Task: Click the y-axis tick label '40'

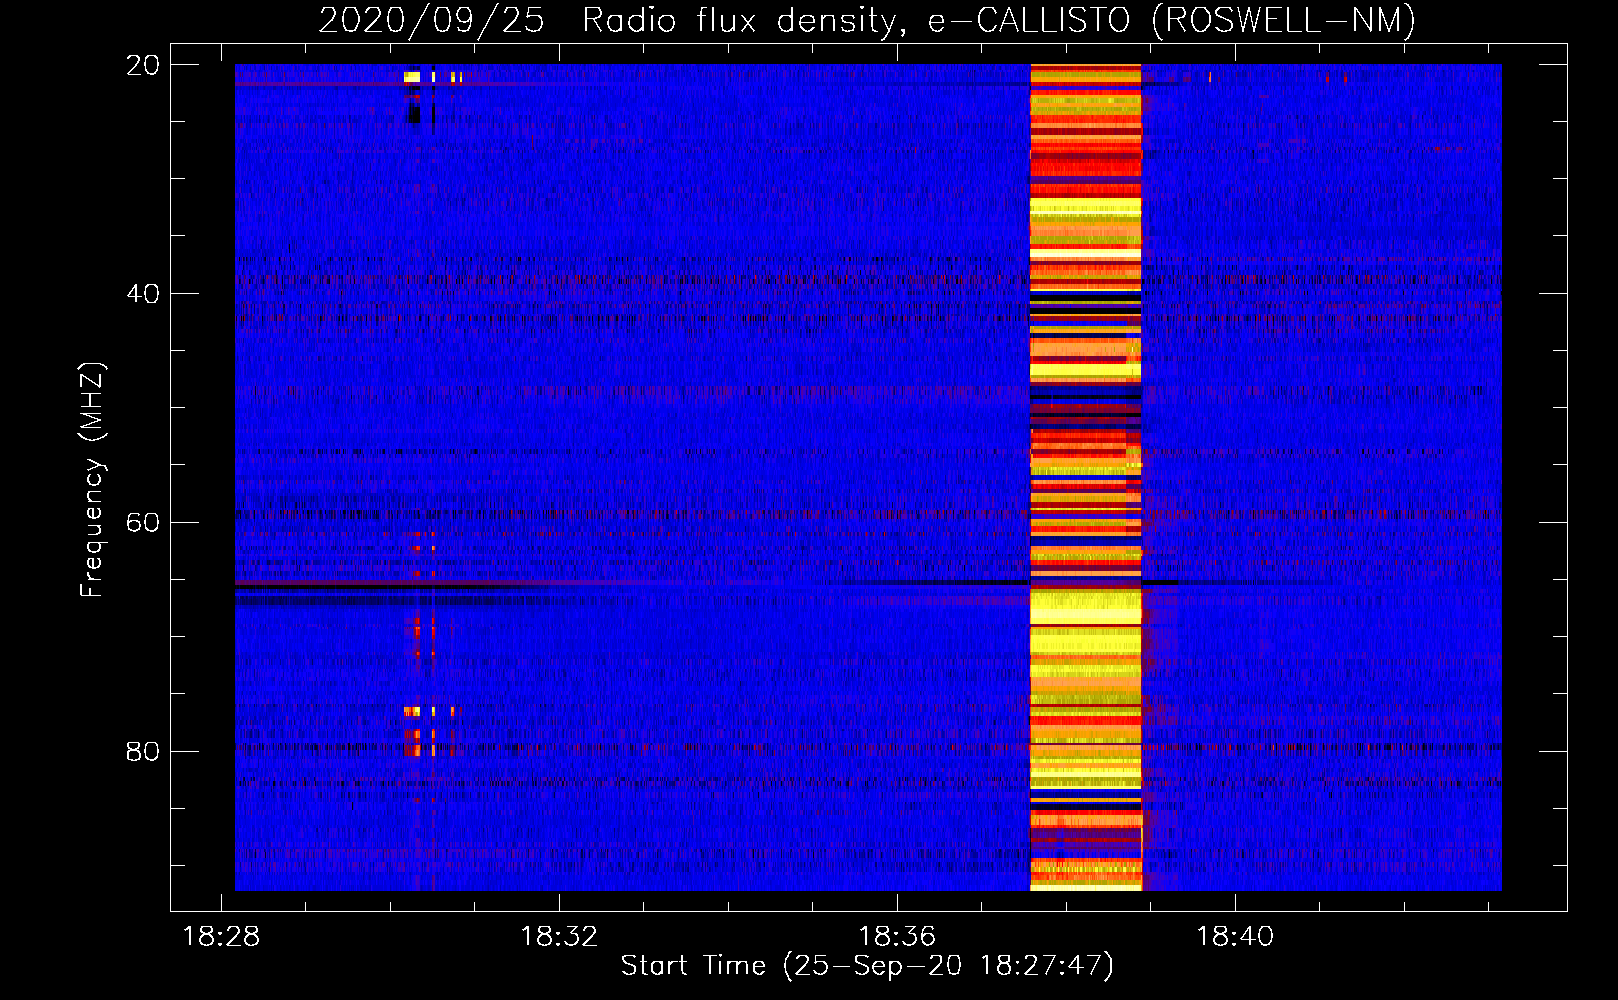Action: click(x=142, y=294)
